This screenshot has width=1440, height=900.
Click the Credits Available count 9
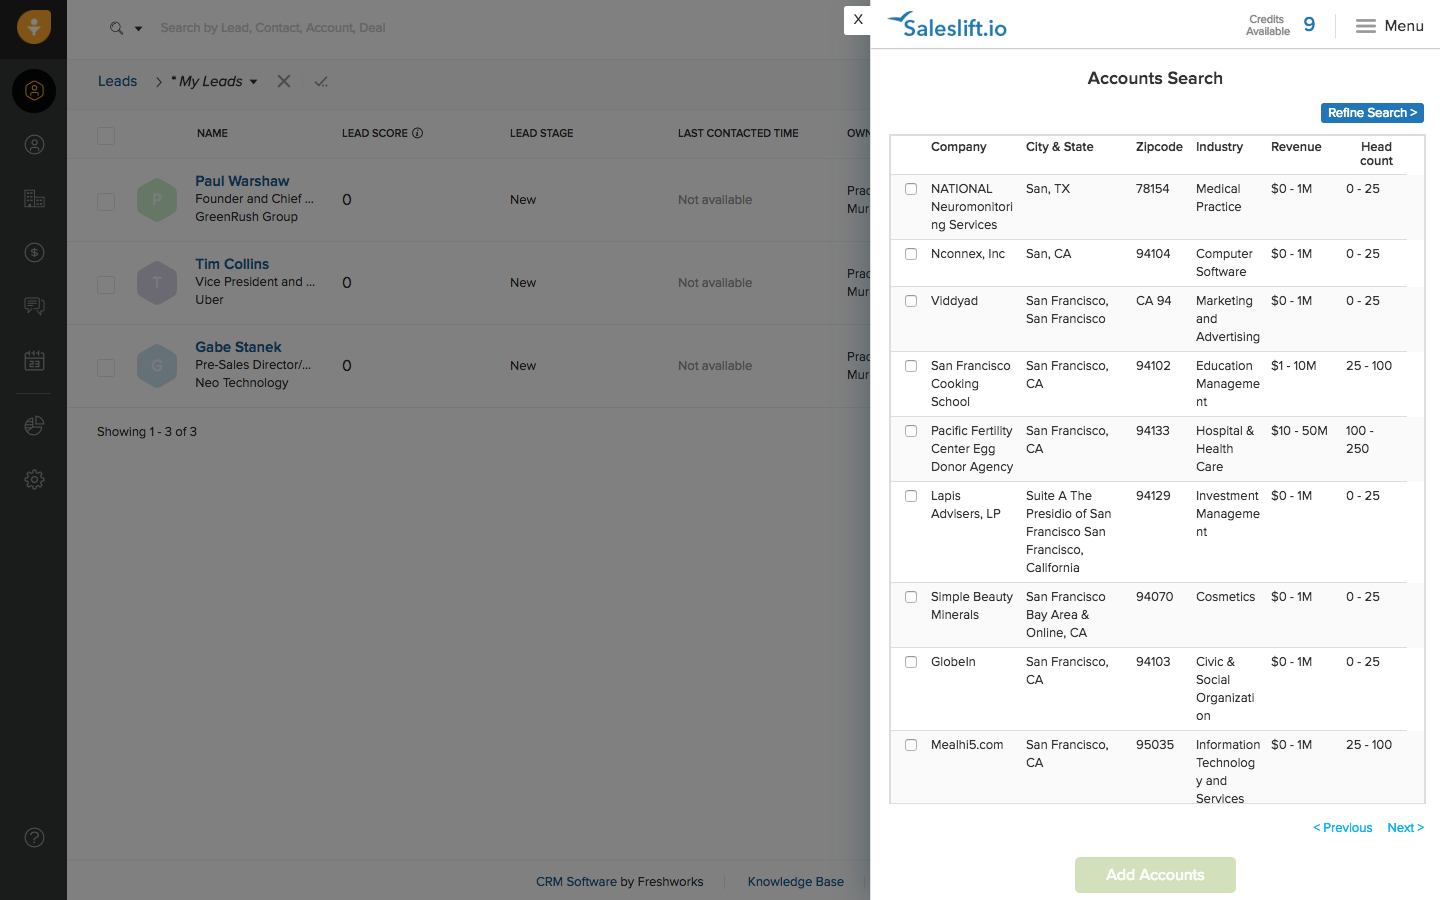click(1309, 25)
